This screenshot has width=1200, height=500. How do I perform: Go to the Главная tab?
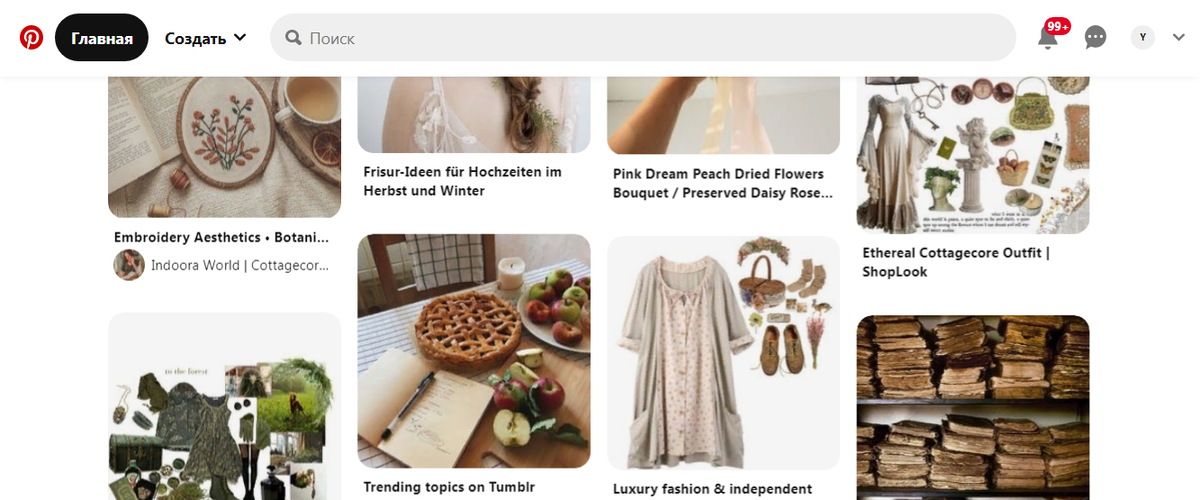coord(102,38)
